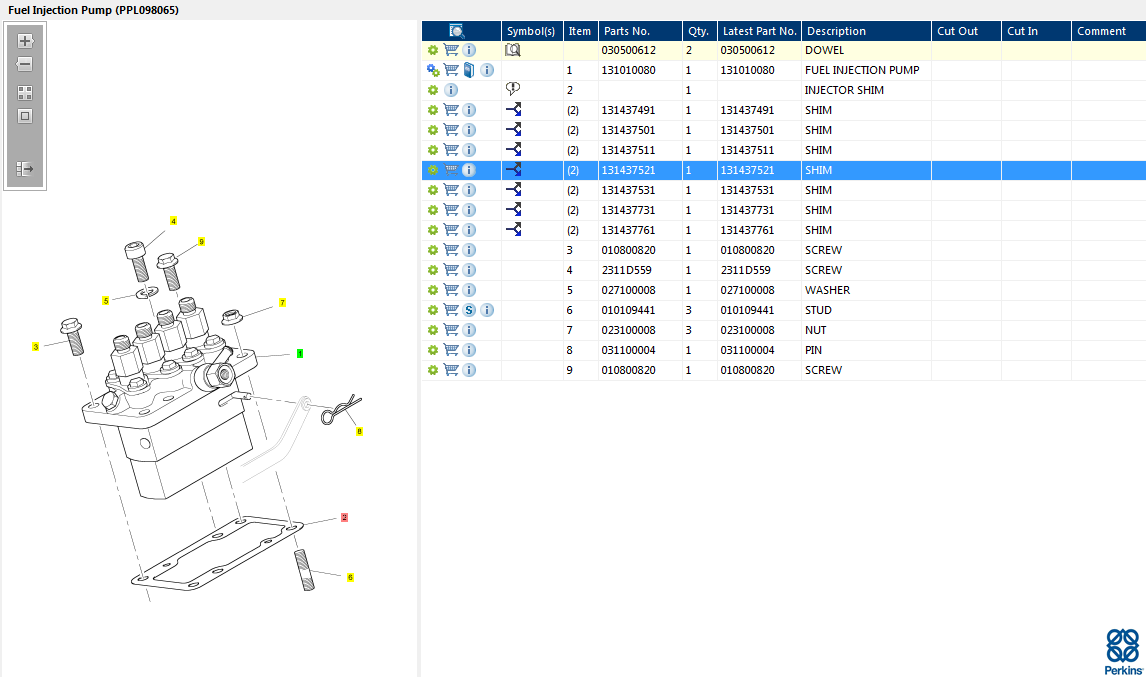The height and width of the screenshot is (677, 1146).
Task: Click the Description column header
Action: point(836,31)
